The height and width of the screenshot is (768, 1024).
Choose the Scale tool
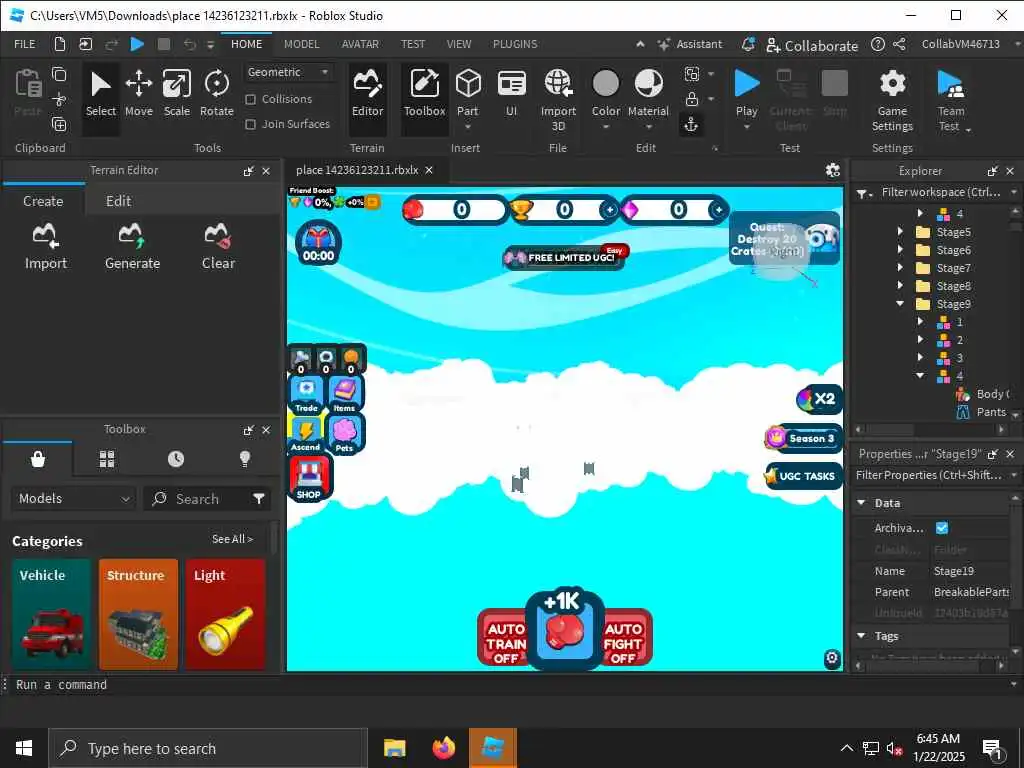click(176, 95)
